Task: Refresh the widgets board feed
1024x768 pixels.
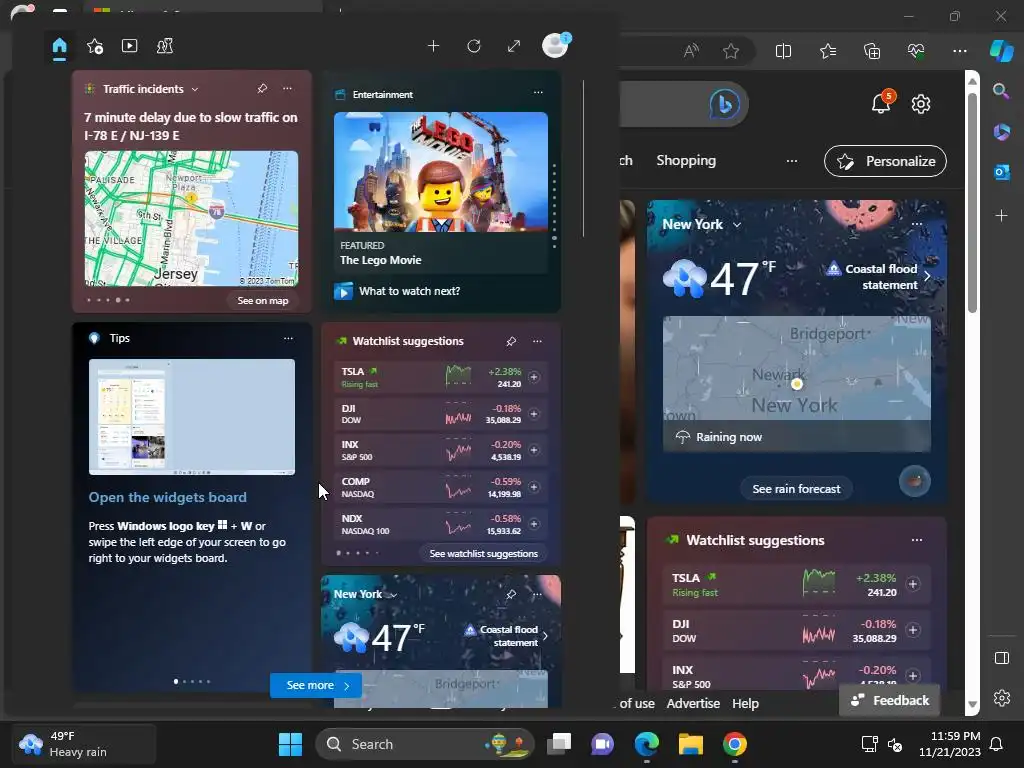Action: (x=474, y=46)
